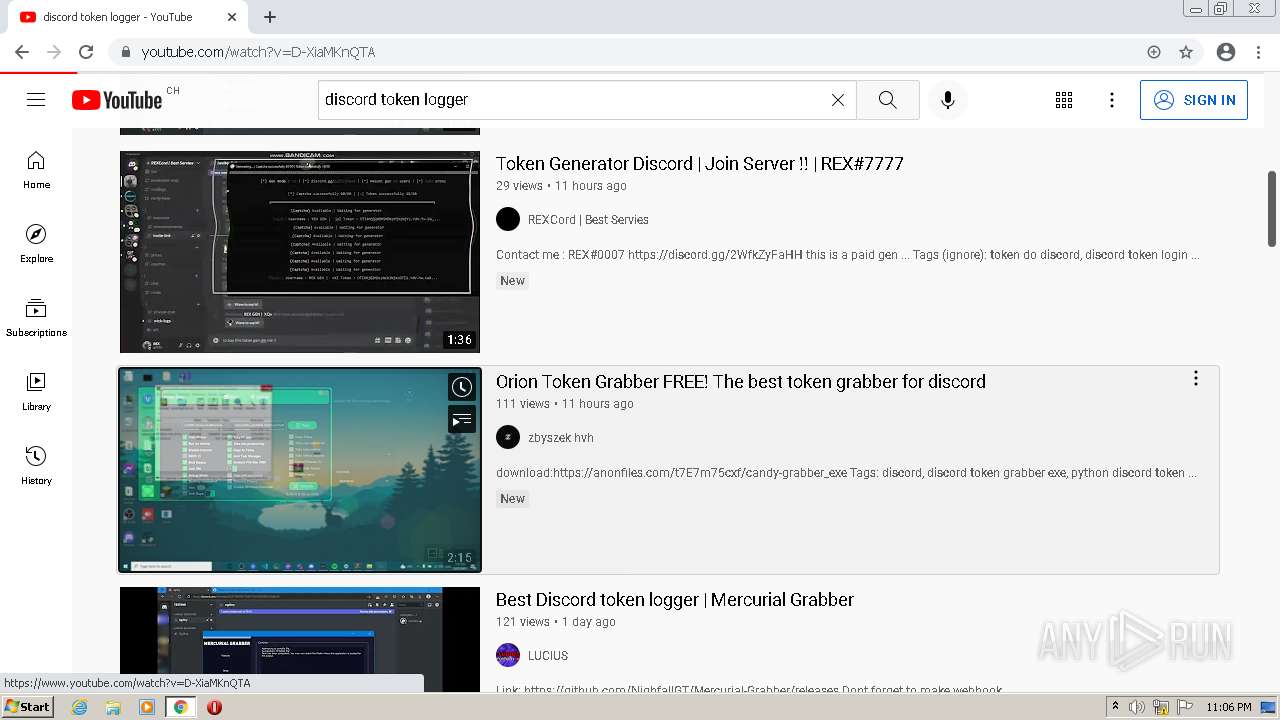Open Explore in the sidebar
1280x720 pixels.
coord(36,244)
